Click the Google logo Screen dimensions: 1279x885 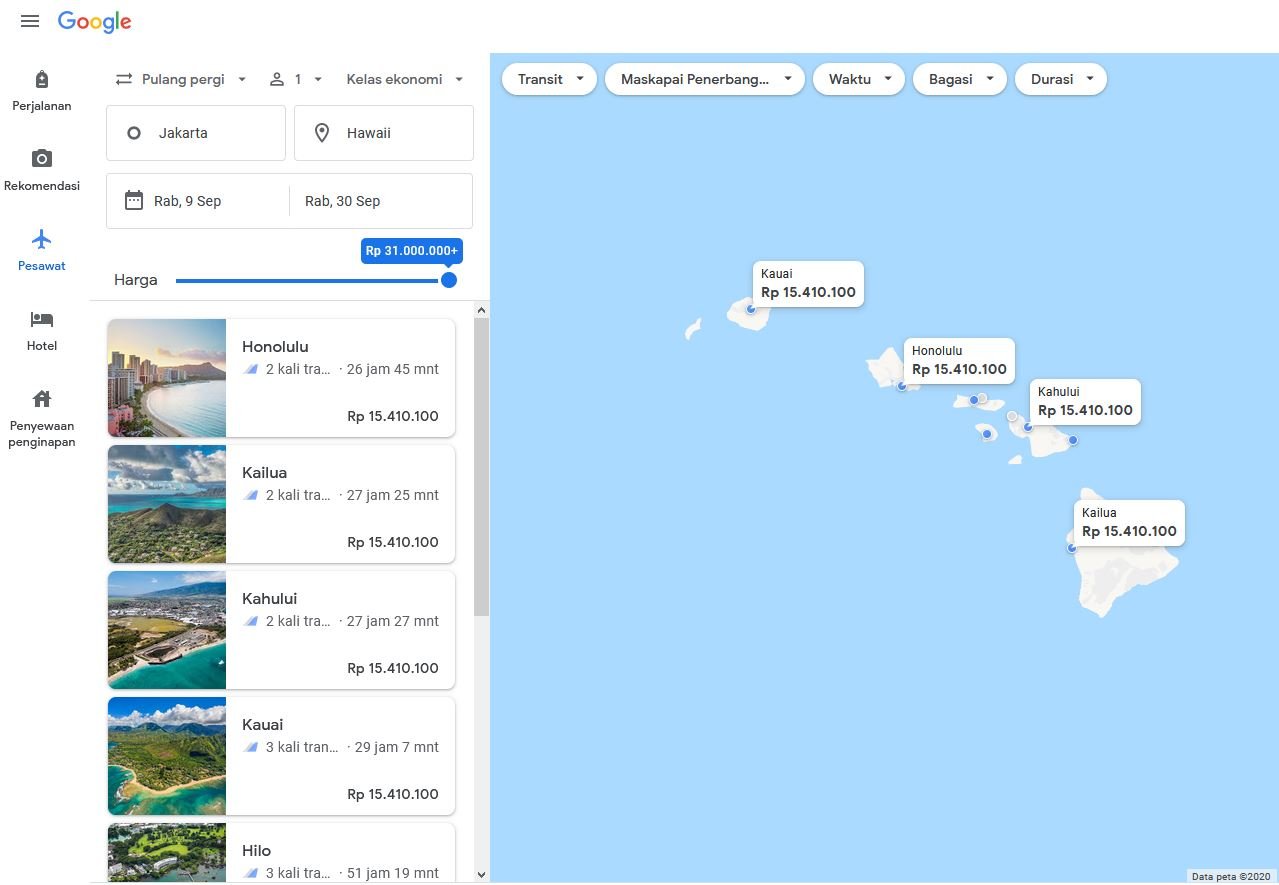[x=94, y=22]
